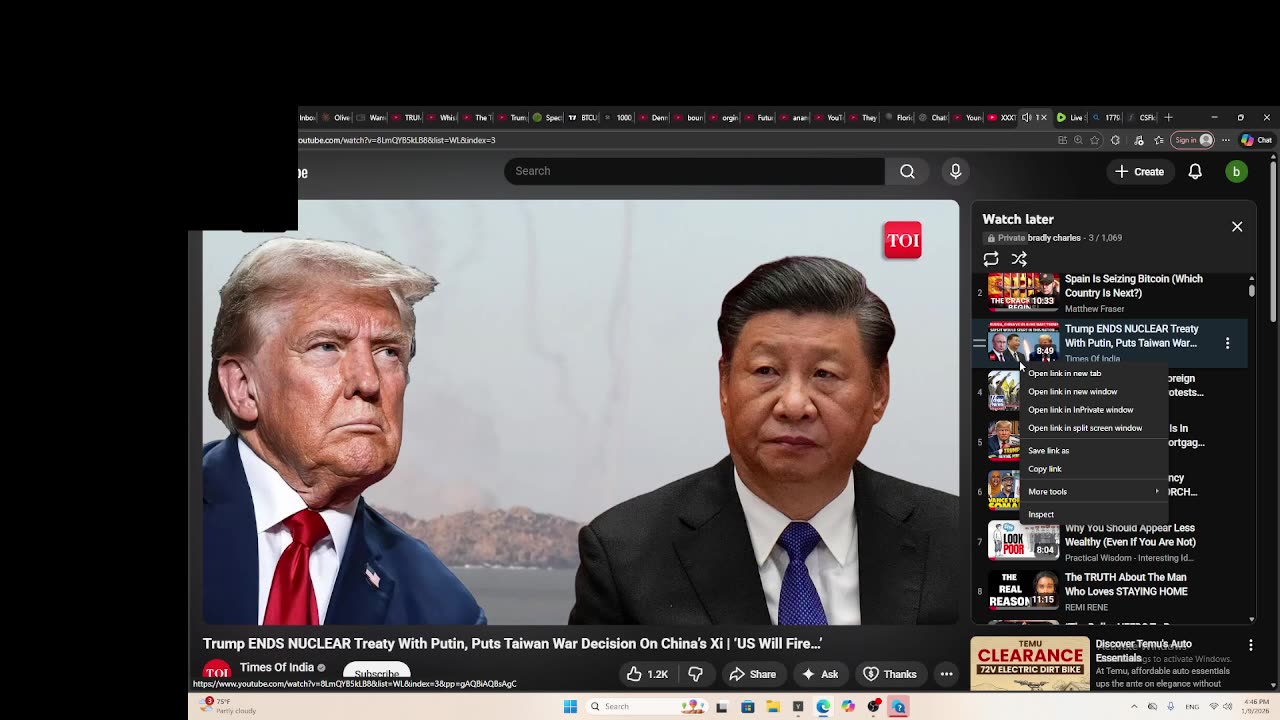
Task: Click the Thanks button
Action: click(x=890, y=674)
